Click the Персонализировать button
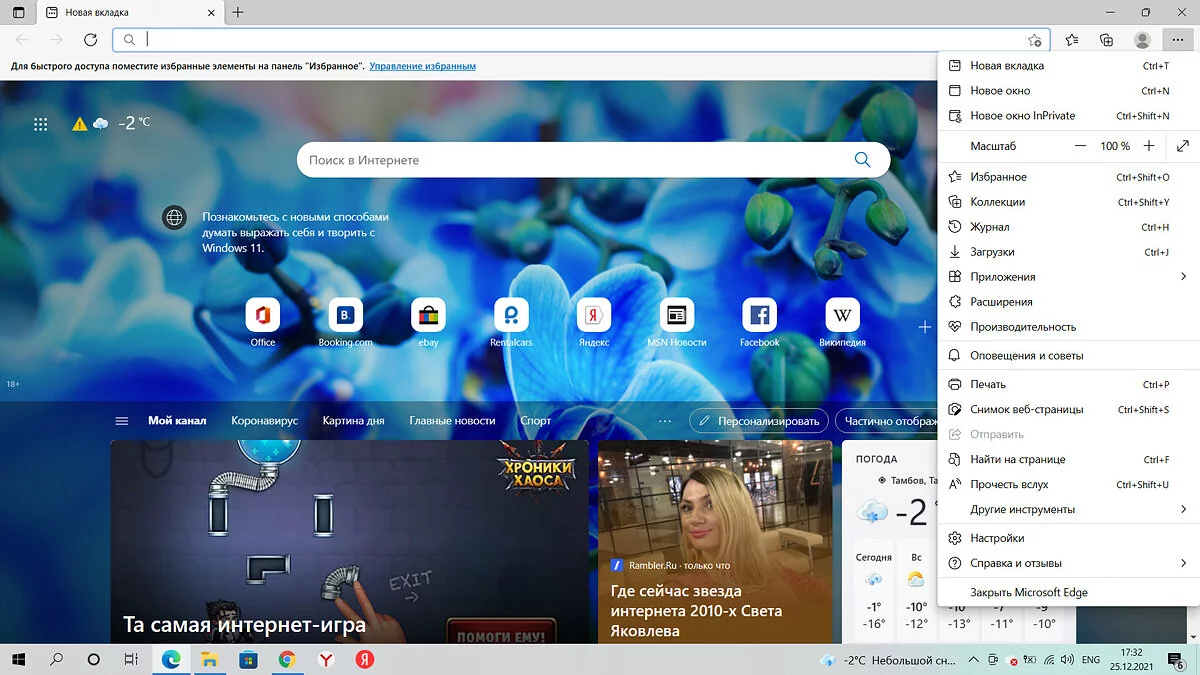Screen dimensions: 1200x675 click(760, 421)
